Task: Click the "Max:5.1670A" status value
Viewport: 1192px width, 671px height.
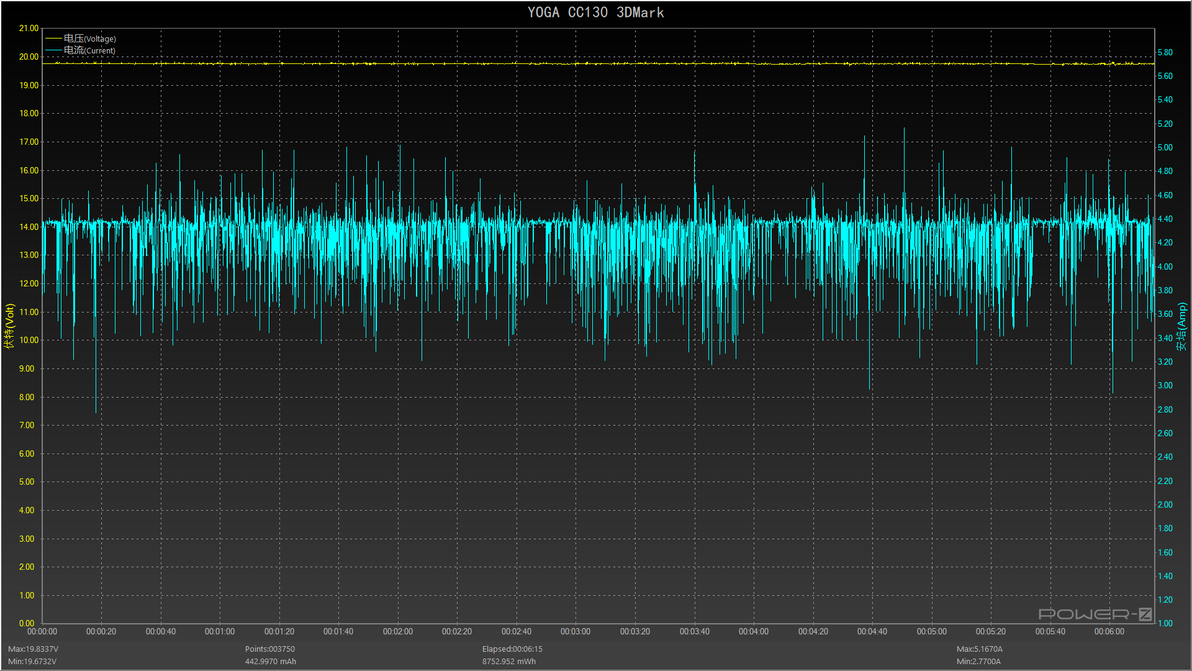Action: (979, 649)
